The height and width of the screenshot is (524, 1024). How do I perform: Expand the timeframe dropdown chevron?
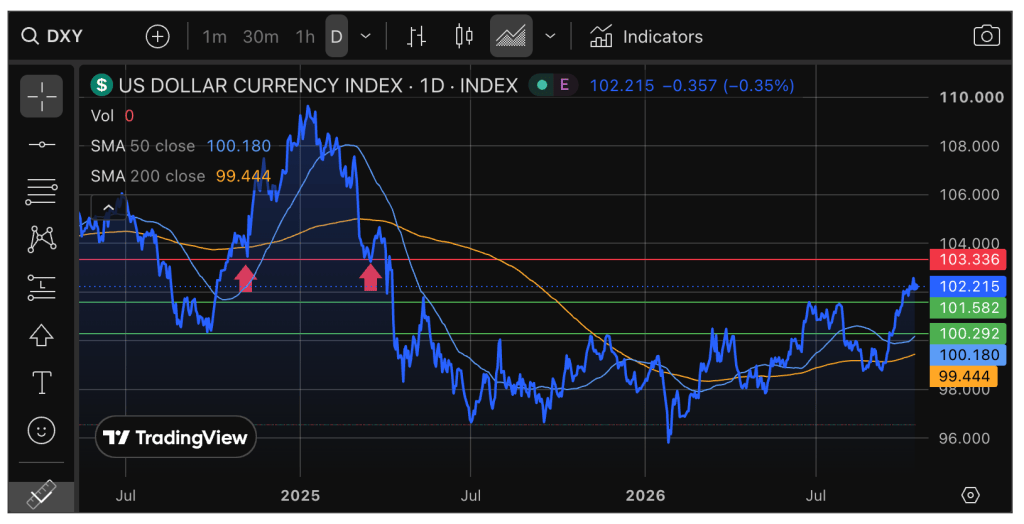point(366,36)
